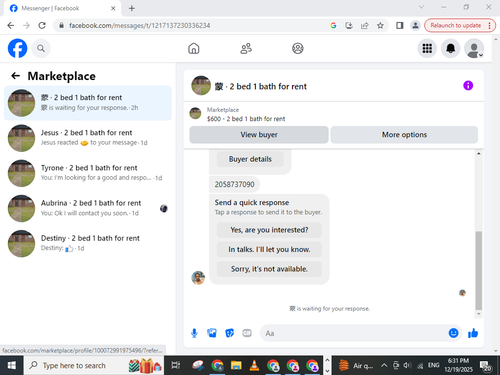Image resolution: width=500 pixels, height=375 pixels.
Task: Close the Messenger | Facebook tab
Action: [113, 8]
